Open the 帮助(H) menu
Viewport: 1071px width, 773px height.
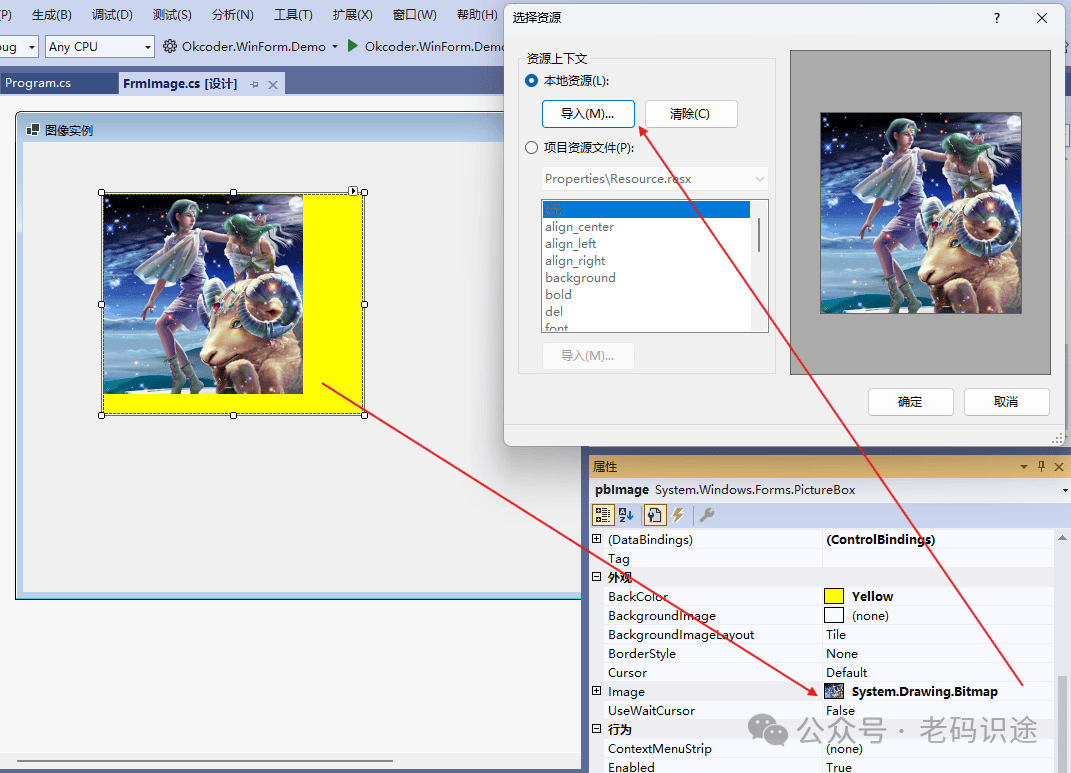[477, 14]
